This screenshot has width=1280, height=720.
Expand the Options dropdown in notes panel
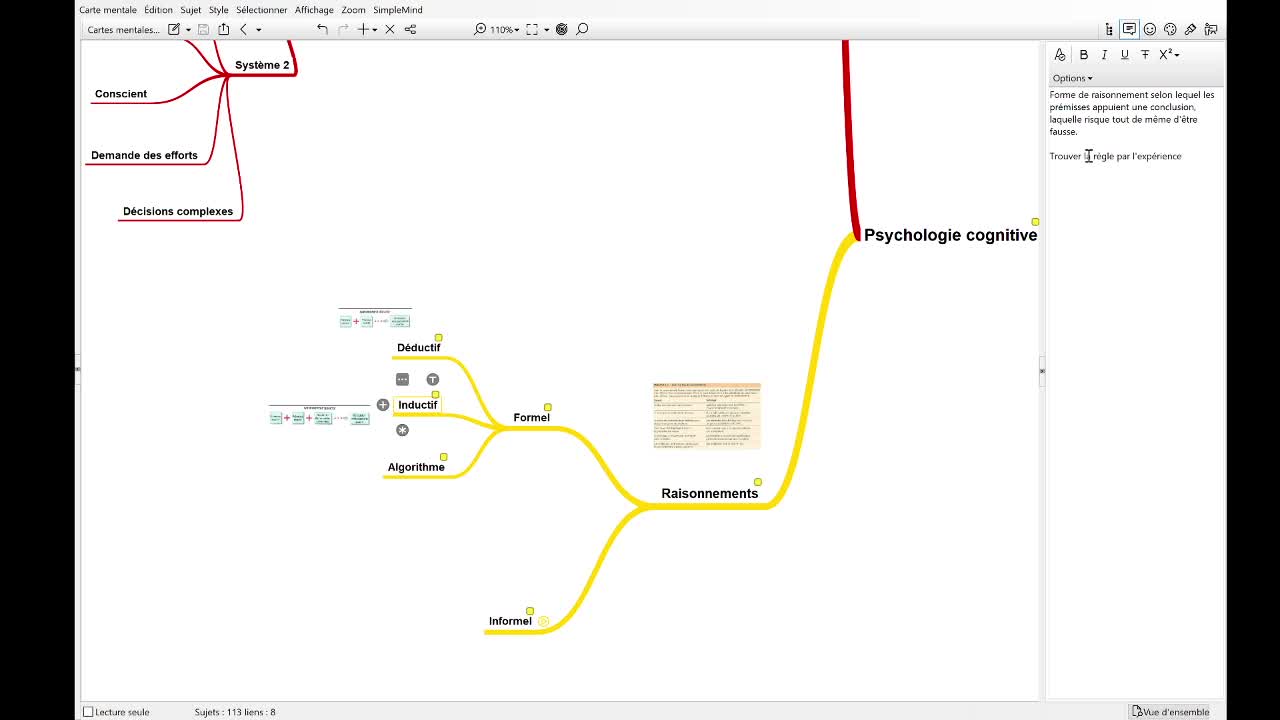pos(1072,78)
